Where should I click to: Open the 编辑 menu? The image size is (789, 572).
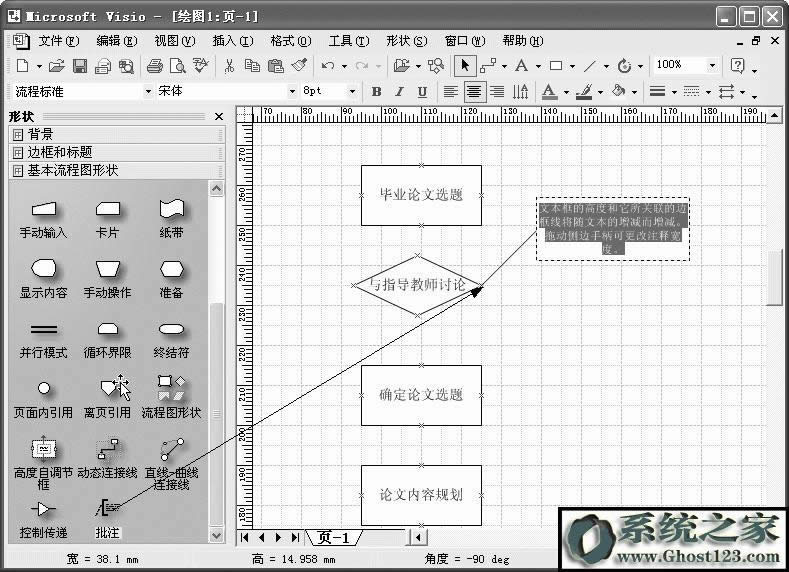tap(116, 41)
